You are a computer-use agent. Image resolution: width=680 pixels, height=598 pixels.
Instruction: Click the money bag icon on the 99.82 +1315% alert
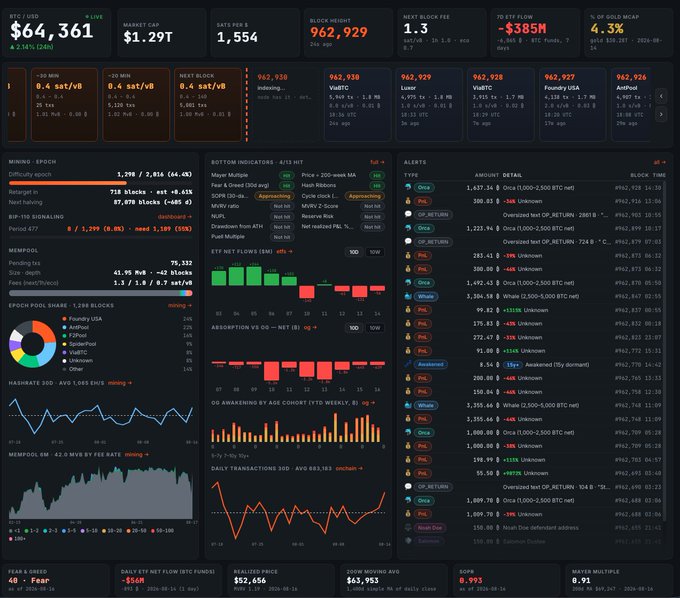tap(408, 310)
